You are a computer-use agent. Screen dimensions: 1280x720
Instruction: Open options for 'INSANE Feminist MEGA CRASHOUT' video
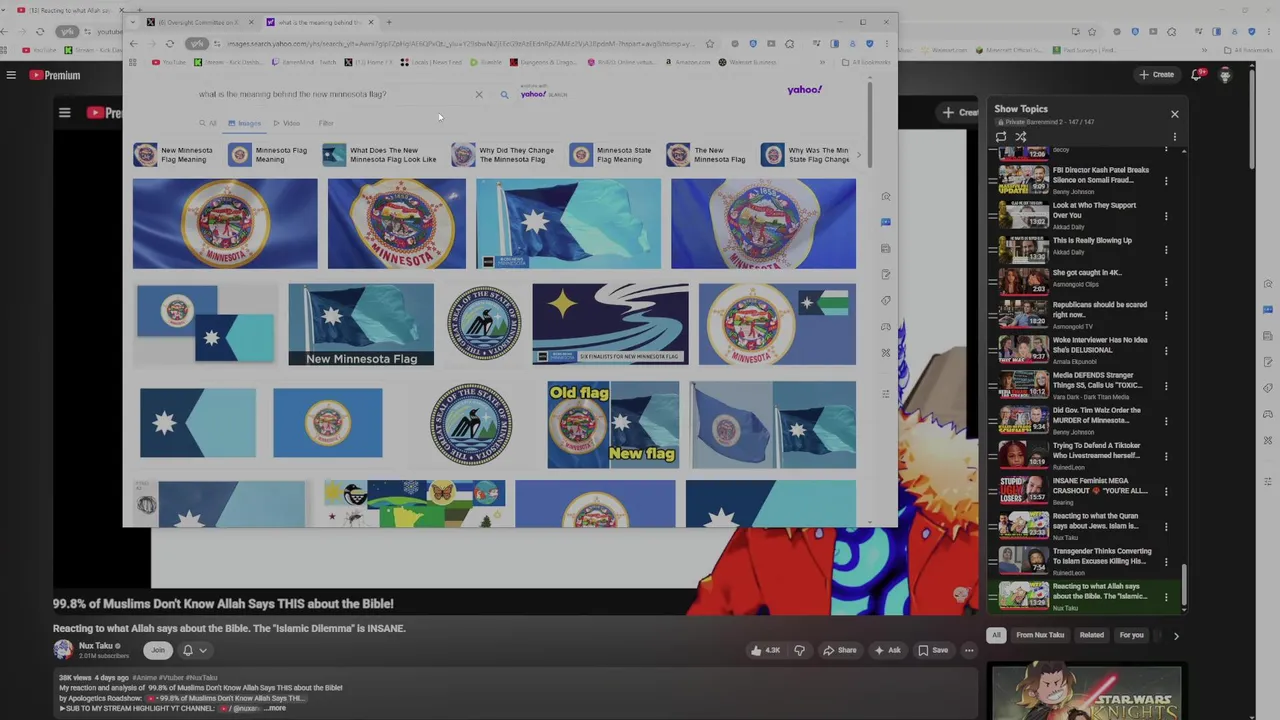click(x=1166, y=491)
